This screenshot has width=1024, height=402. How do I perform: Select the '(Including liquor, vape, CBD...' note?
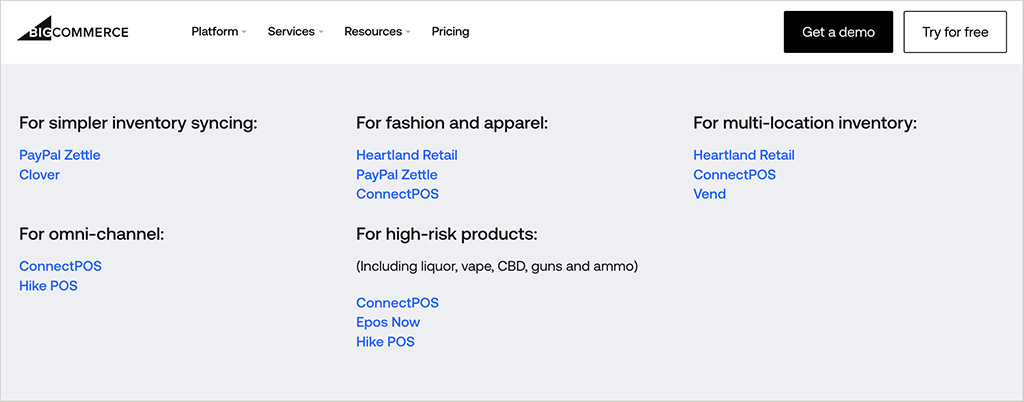pyautogui.click(x=497, y=267)
